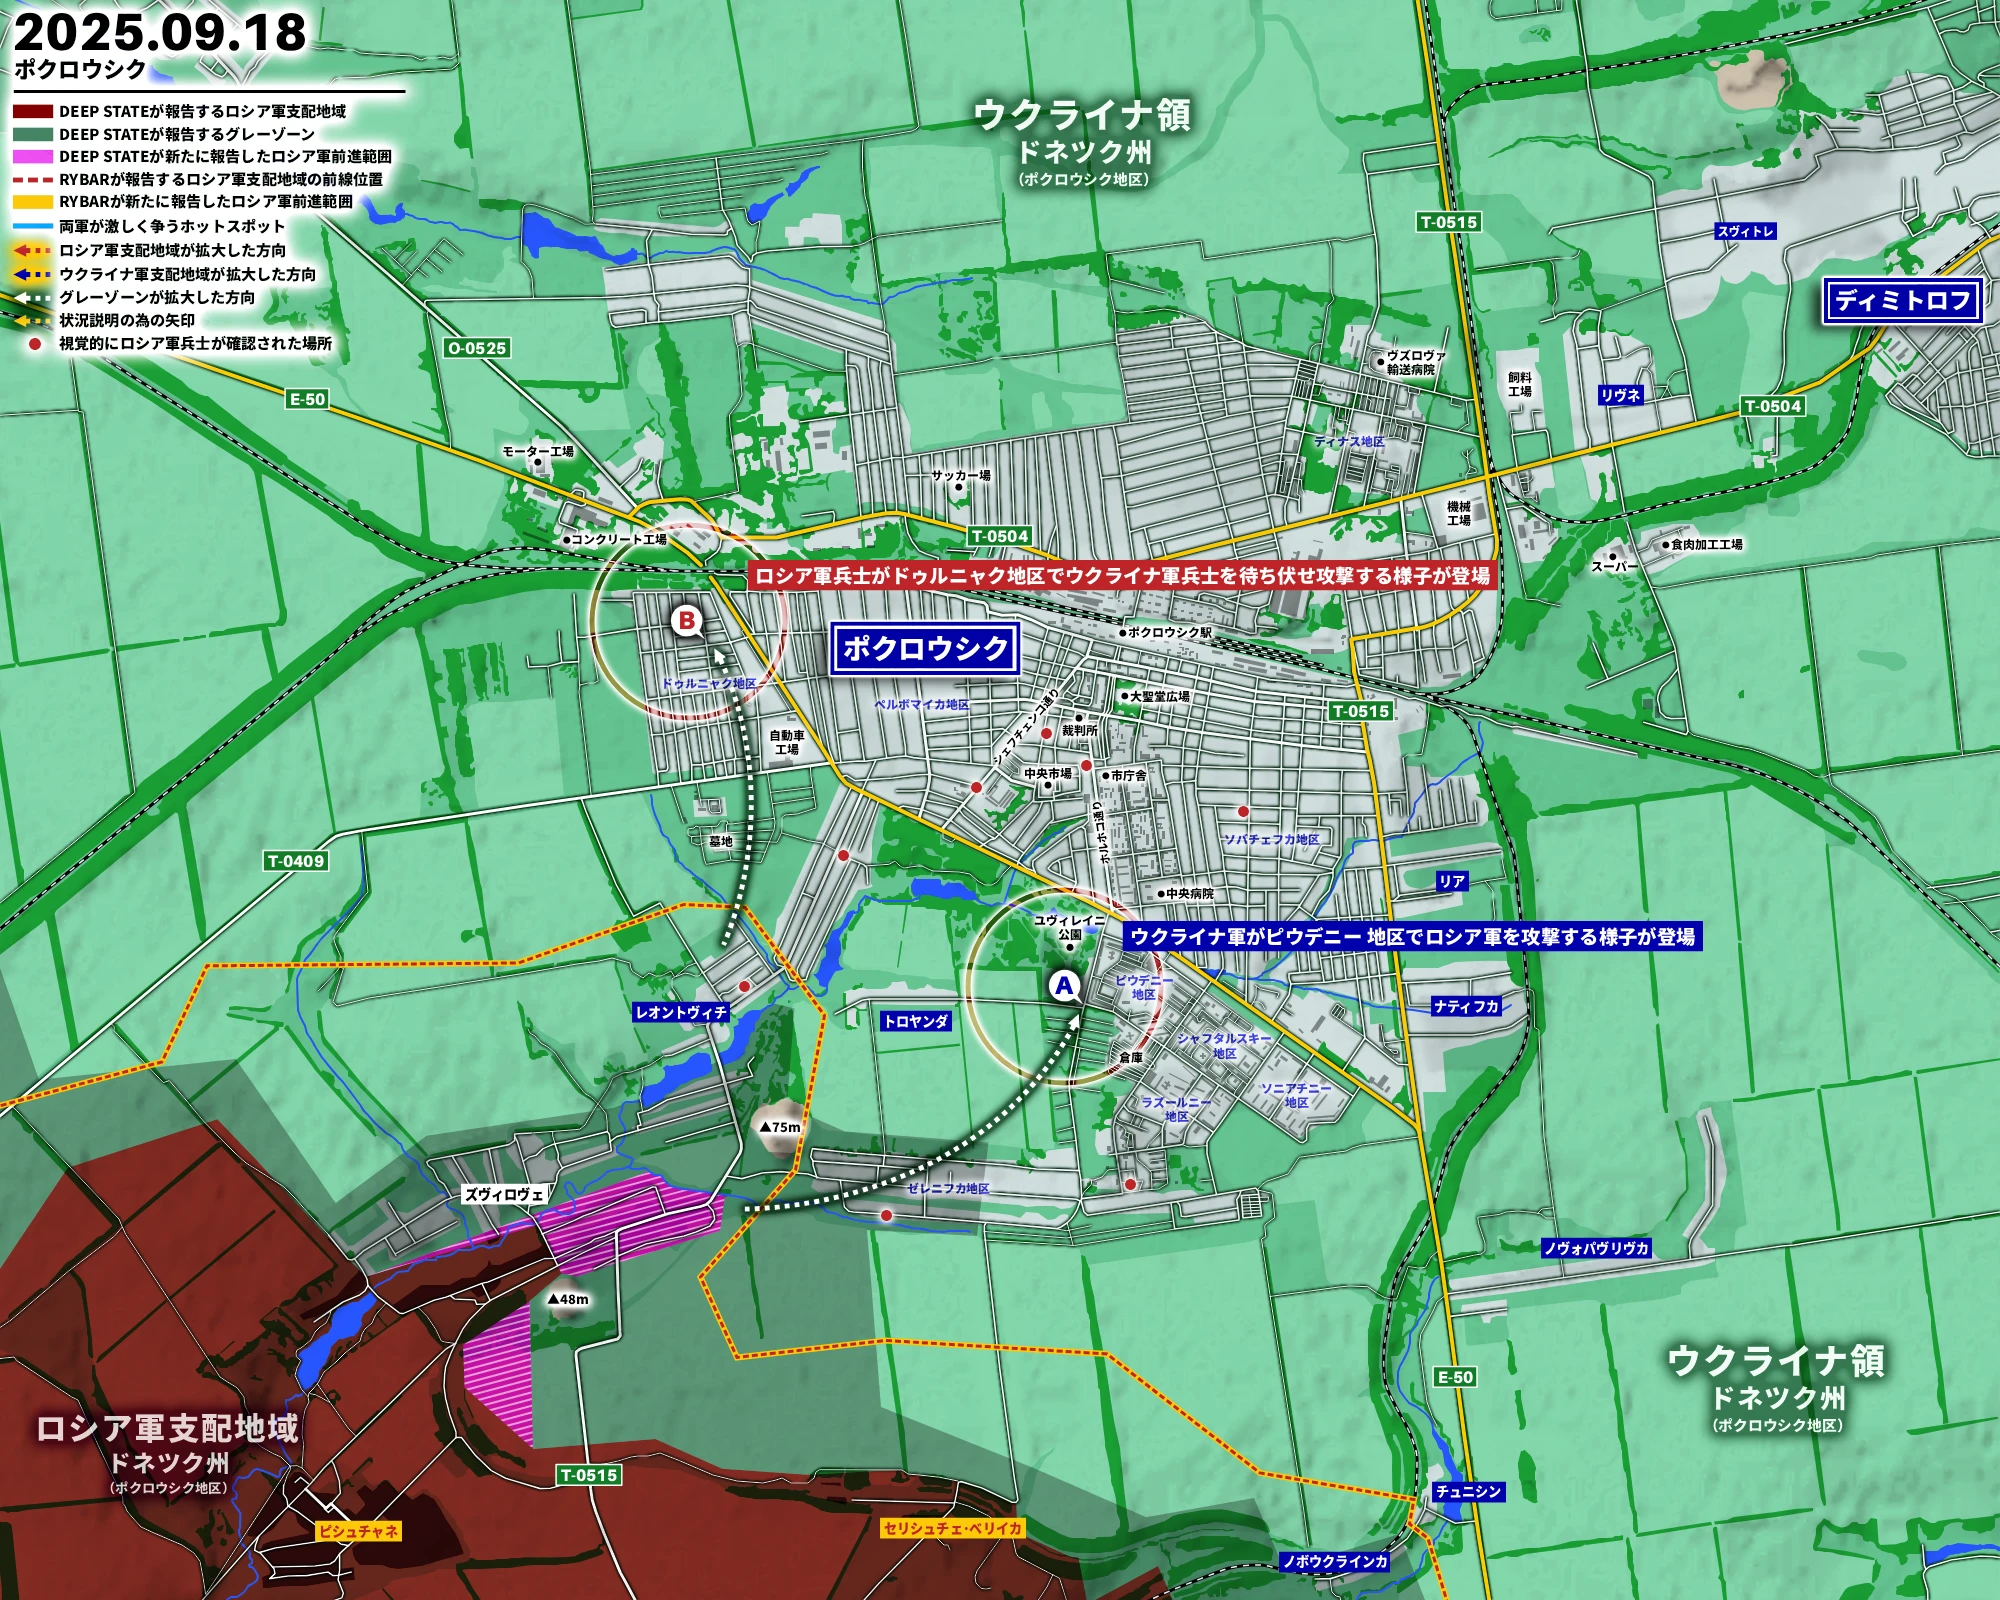Click the ピシュチャネ yellow village label
This screenshot has width=2000, height=1600.
358,1531
